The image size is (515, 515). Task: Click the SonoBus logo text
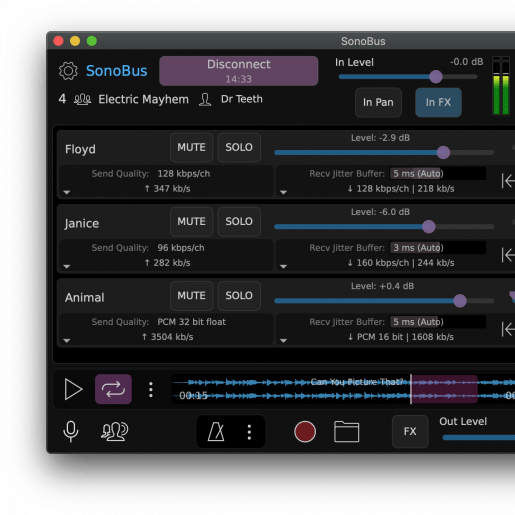point(117,71)
